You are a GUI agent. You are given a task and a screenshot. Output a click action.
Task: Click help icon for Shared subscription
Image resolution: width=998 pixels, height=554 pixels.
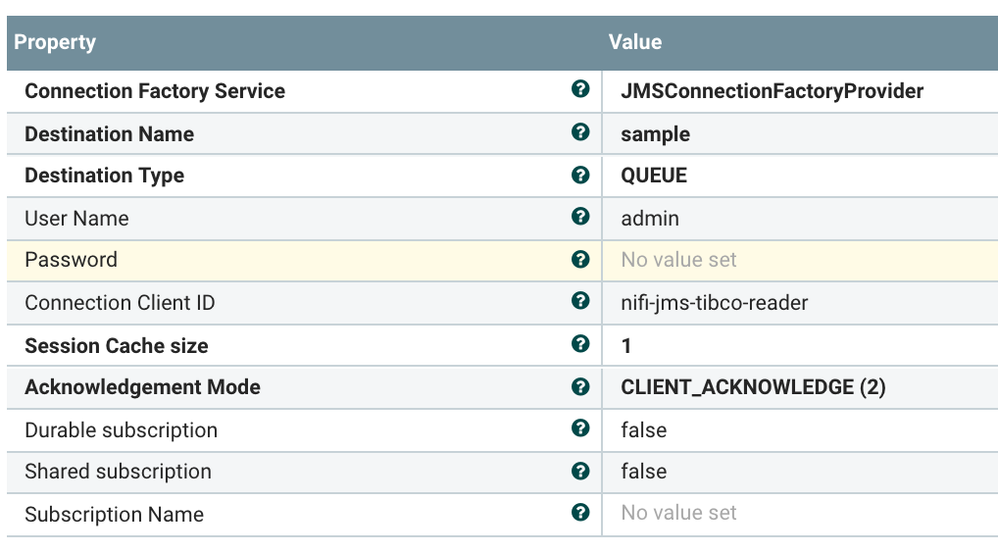580,471
